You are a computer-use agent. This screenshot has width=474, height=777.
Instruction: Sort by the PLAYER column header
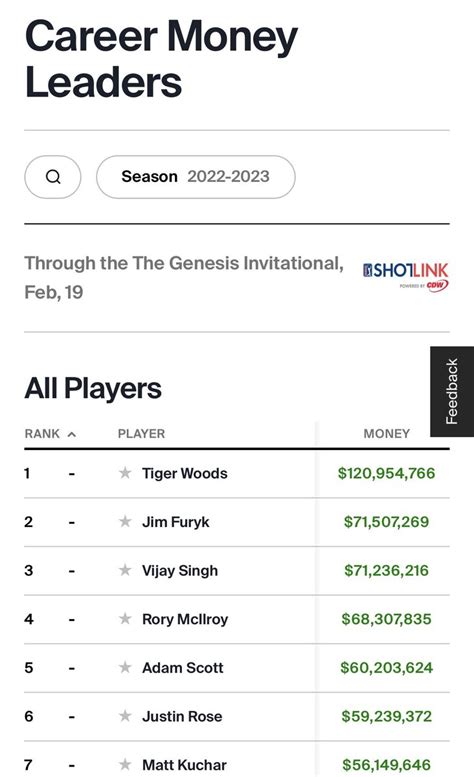pyautogui.click(x=141, y=434)
